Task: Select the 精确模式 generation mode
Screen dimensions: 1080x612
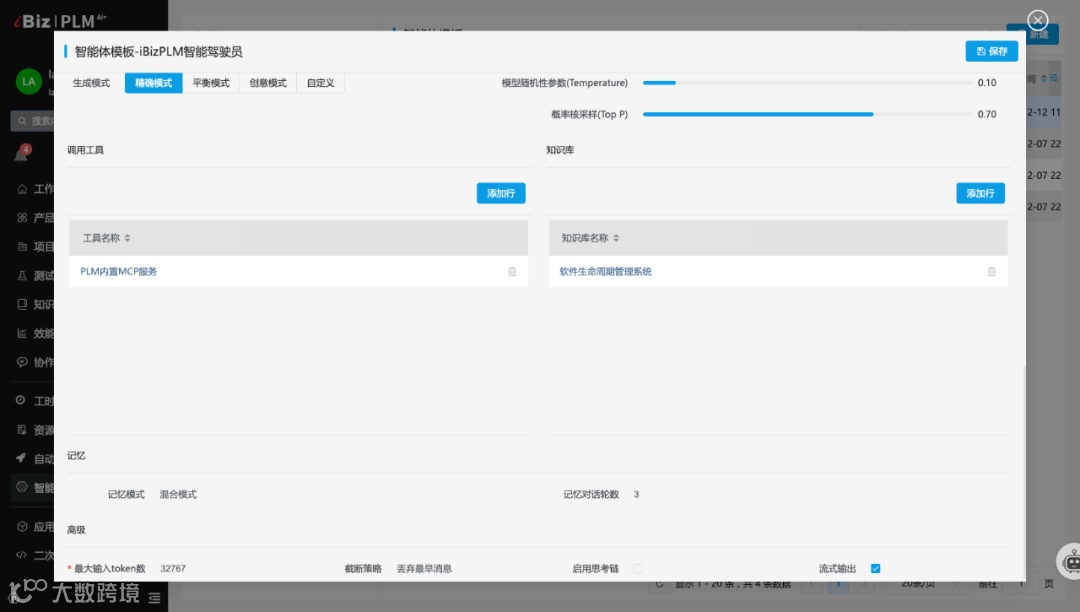Action: click(x=154, y=83)
